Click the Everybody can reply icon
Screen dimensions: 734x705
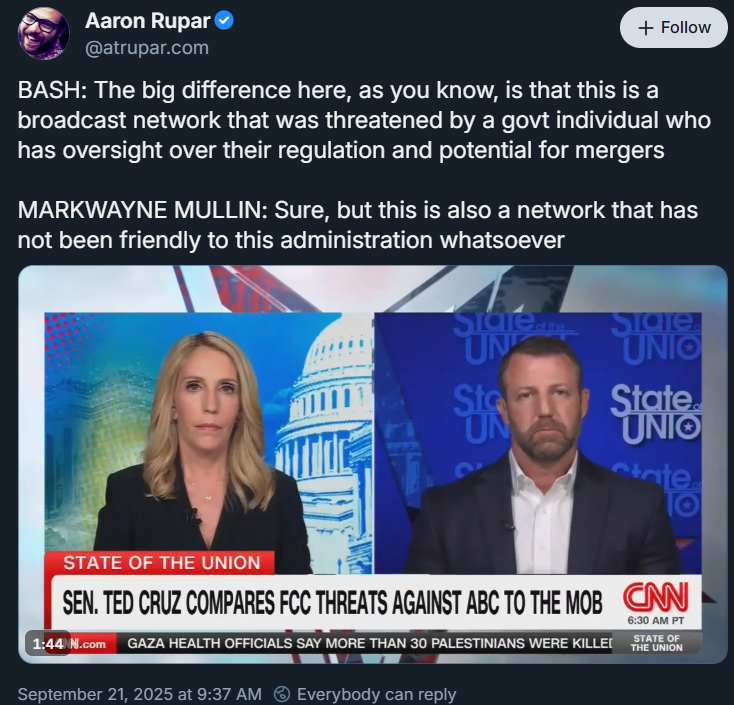[x=282, y=694]
